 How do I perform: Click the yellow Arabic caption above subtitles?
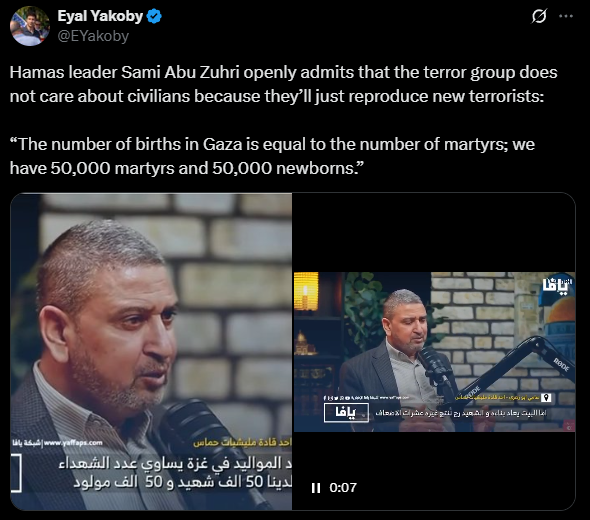click(x=242, y=443)
